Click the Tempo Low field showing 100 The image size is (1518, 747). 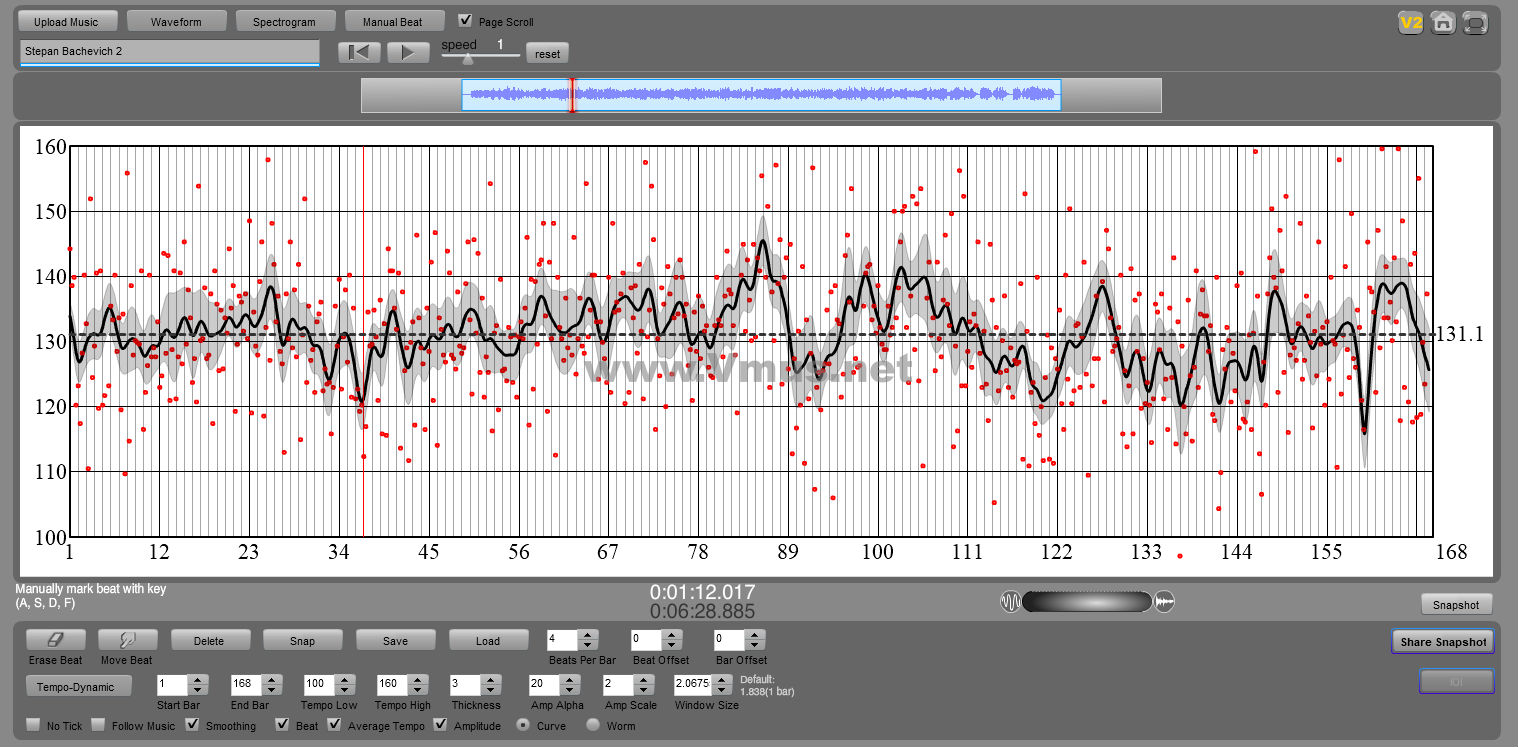point(320,686)
